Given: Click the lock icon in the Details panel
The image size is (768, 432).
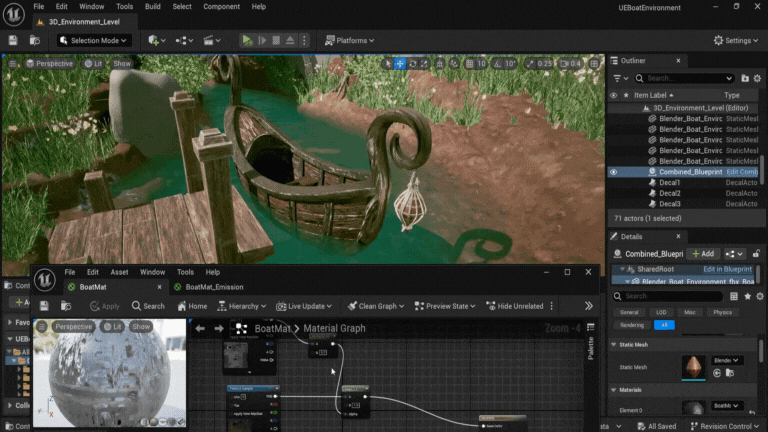Looking at the screenshot, I should pyautogui.click(x=756, y=254).
